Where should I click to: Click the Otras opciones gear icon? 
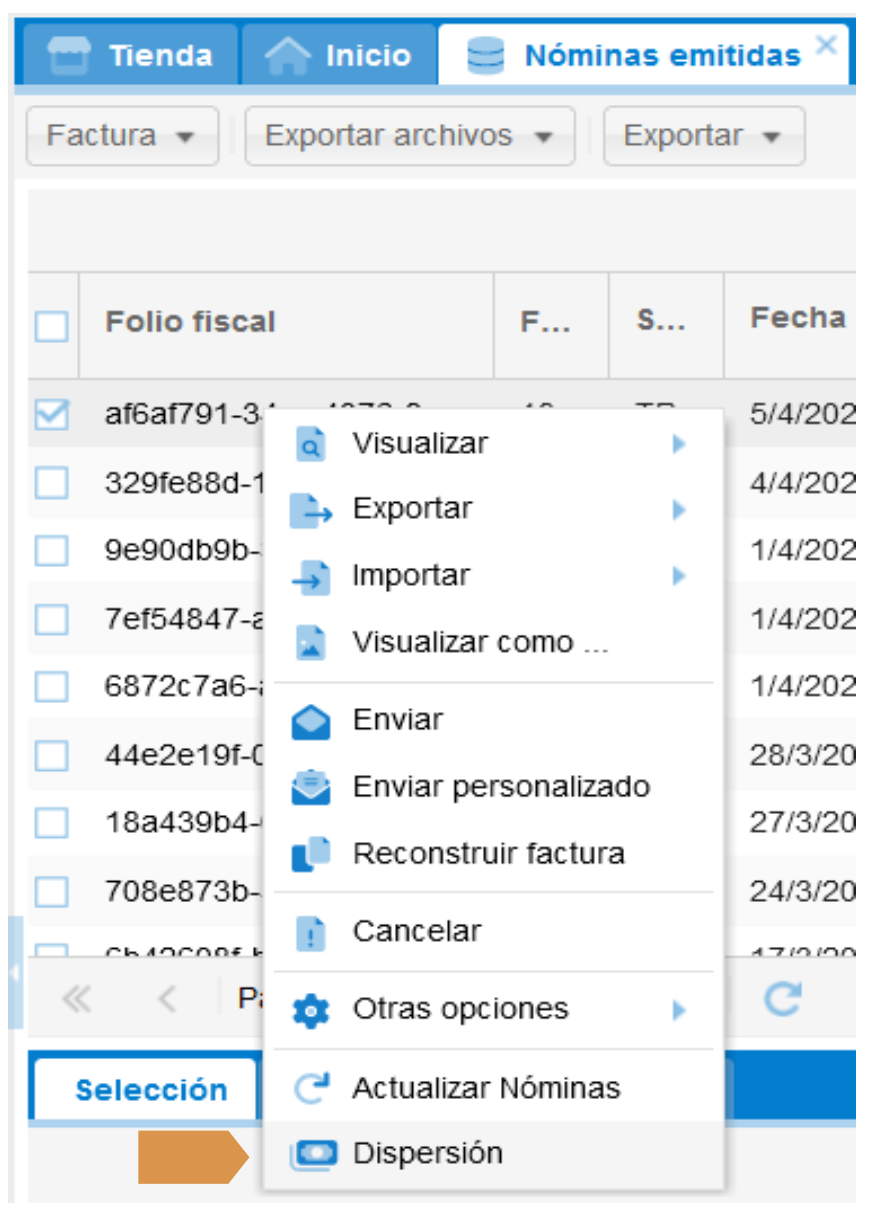pos(310,1010)
